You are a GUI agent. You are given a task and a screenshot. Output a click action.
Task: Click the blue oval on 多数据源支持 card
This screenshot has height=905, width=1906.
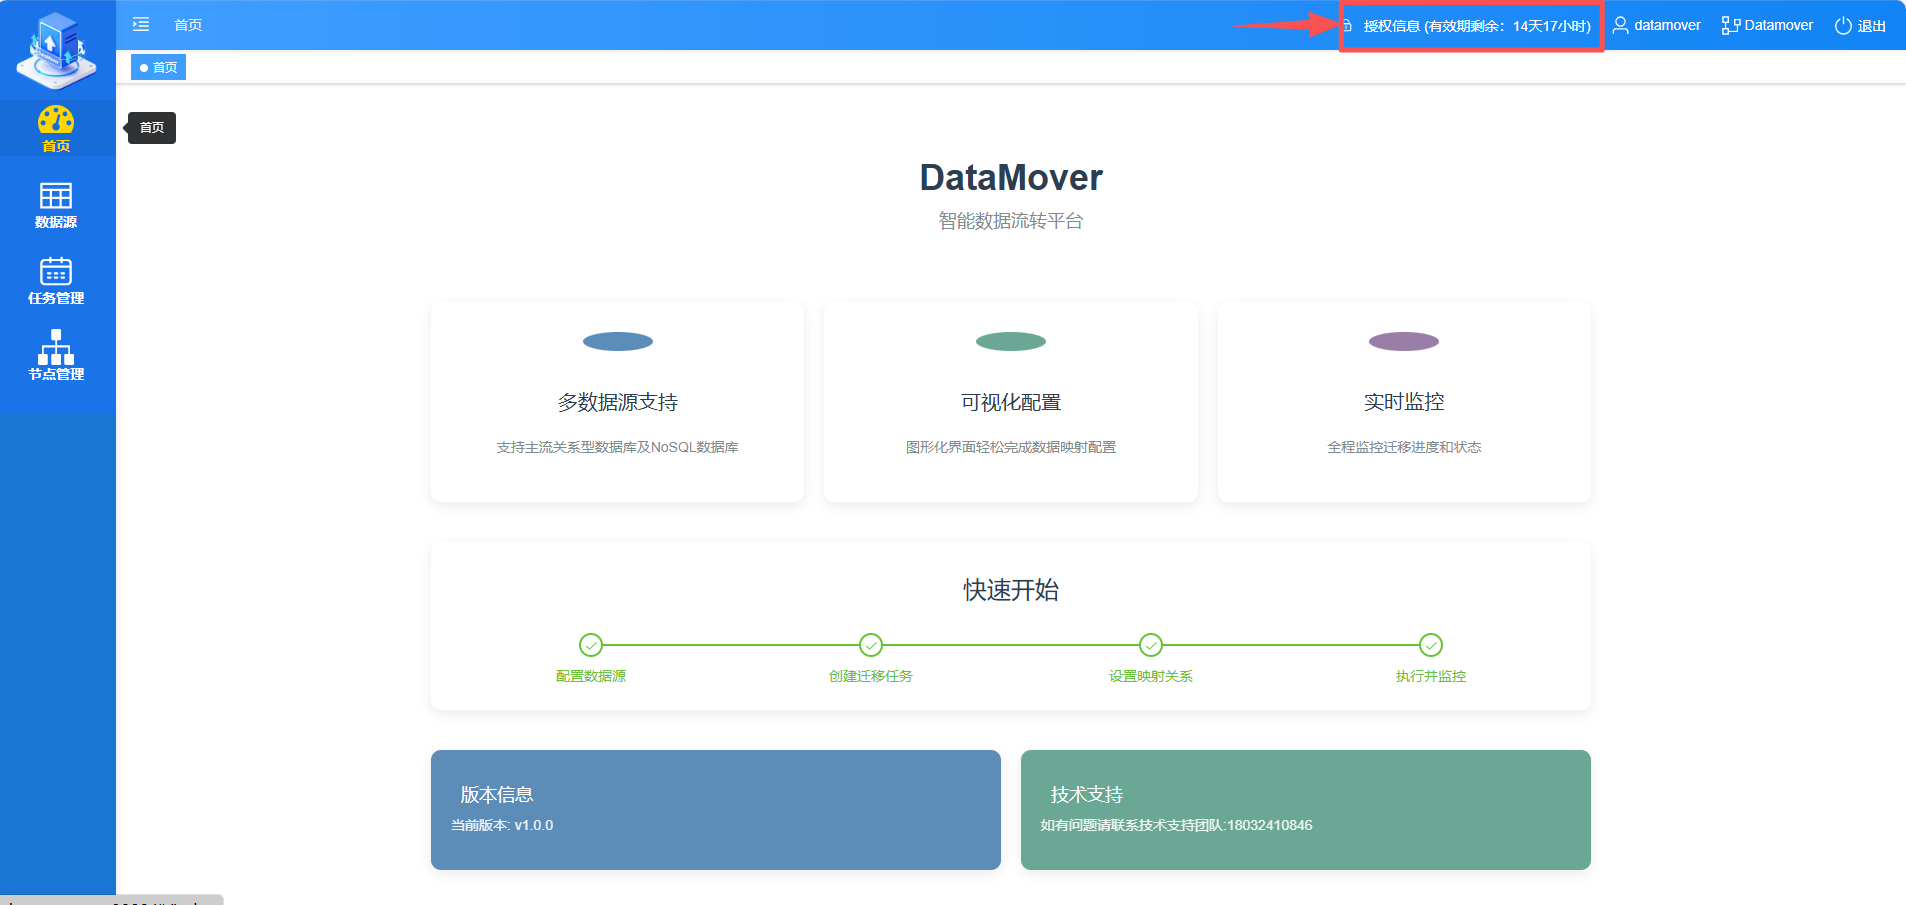click(618, 342)
